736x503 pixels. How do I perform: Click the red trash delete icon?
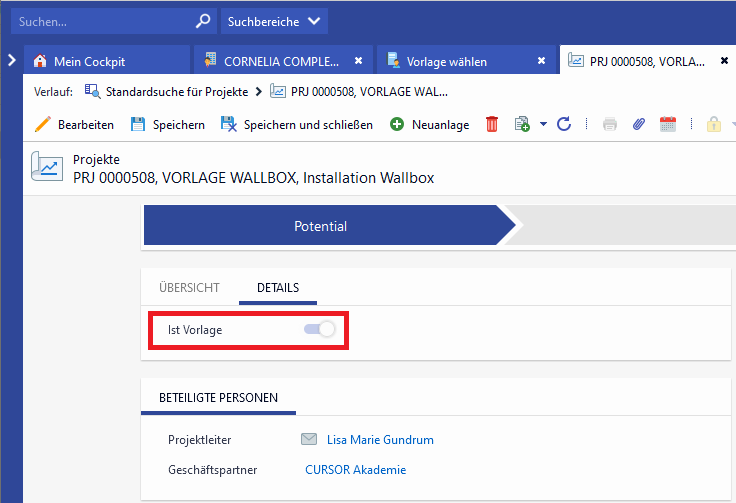coord(492,125)
